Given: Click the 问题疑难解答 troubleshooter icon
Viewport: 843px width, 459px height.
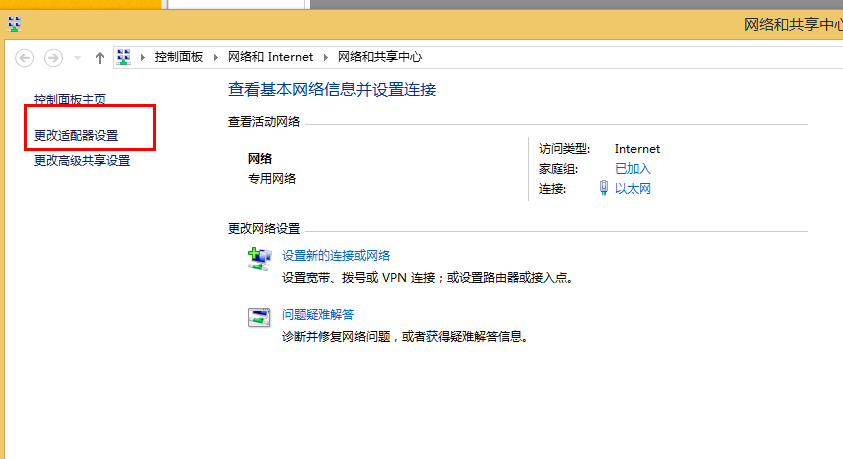Looking at the screenshot, I should click(x=259, y=318).
